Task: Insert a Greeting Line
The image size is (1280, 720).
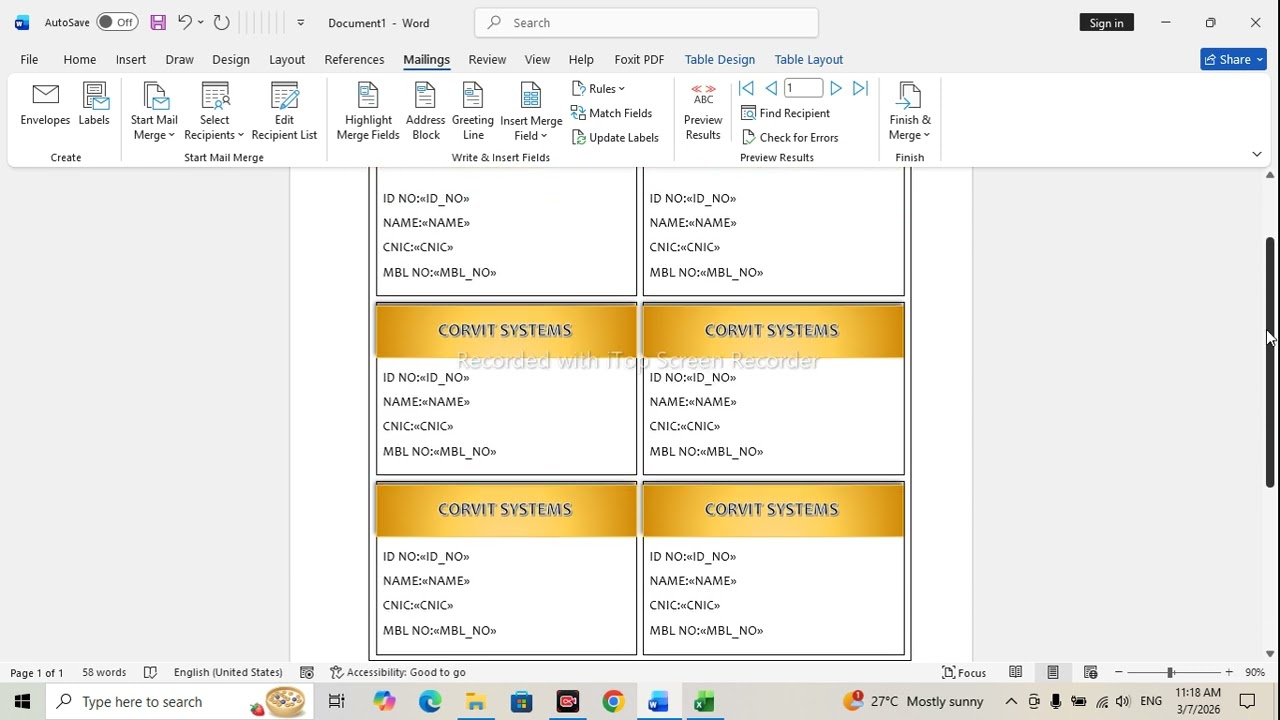Action: [473, 112]
